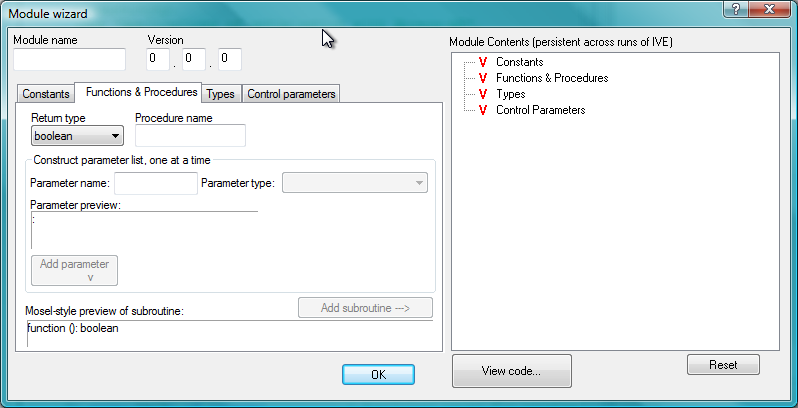Close the Module wizard dialog
798x408 pixels.
771,8
